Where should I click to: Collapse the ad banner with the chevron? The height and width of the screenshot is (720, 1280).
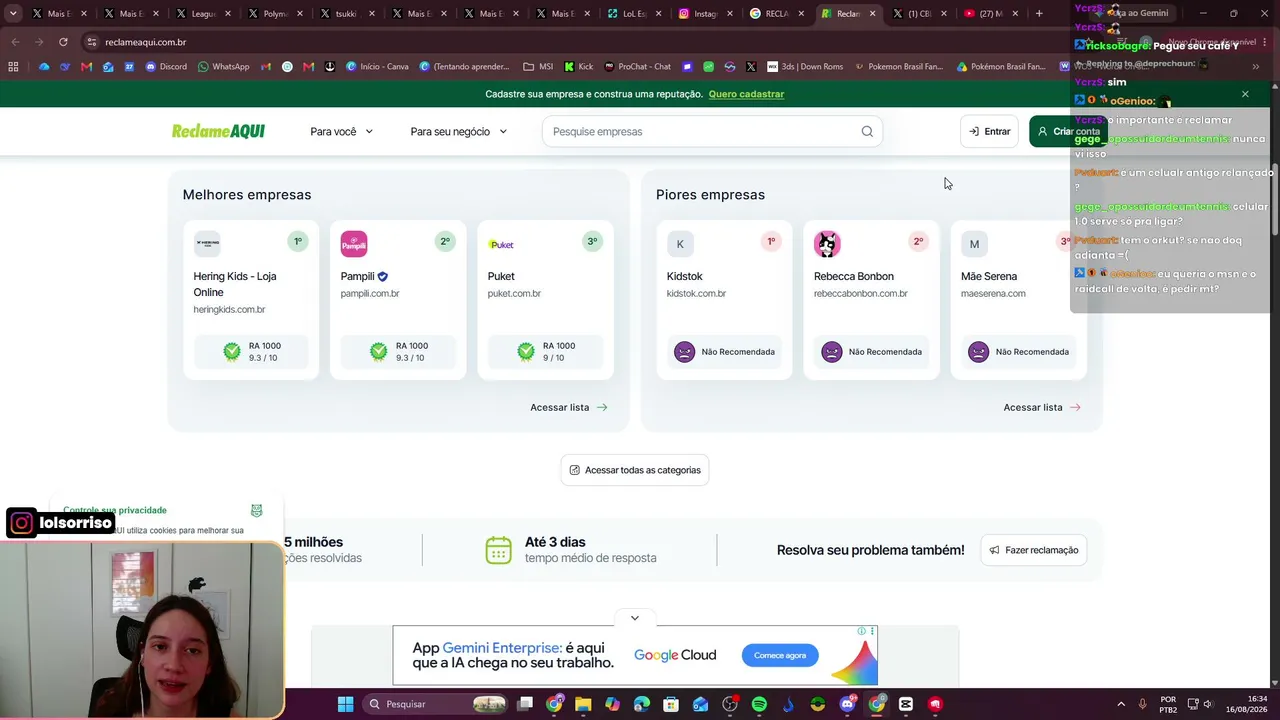635,618
